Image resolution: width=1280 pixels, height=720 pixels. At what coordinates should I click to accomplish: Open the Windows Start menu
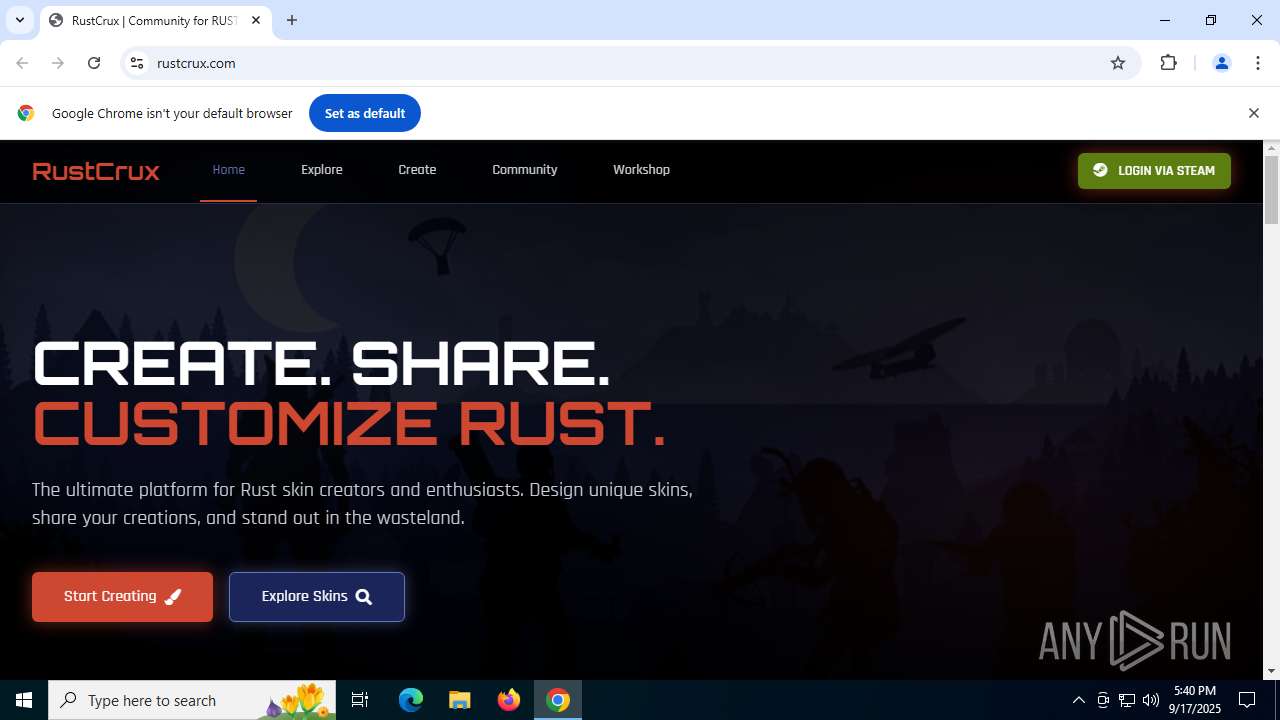point(24,700)
